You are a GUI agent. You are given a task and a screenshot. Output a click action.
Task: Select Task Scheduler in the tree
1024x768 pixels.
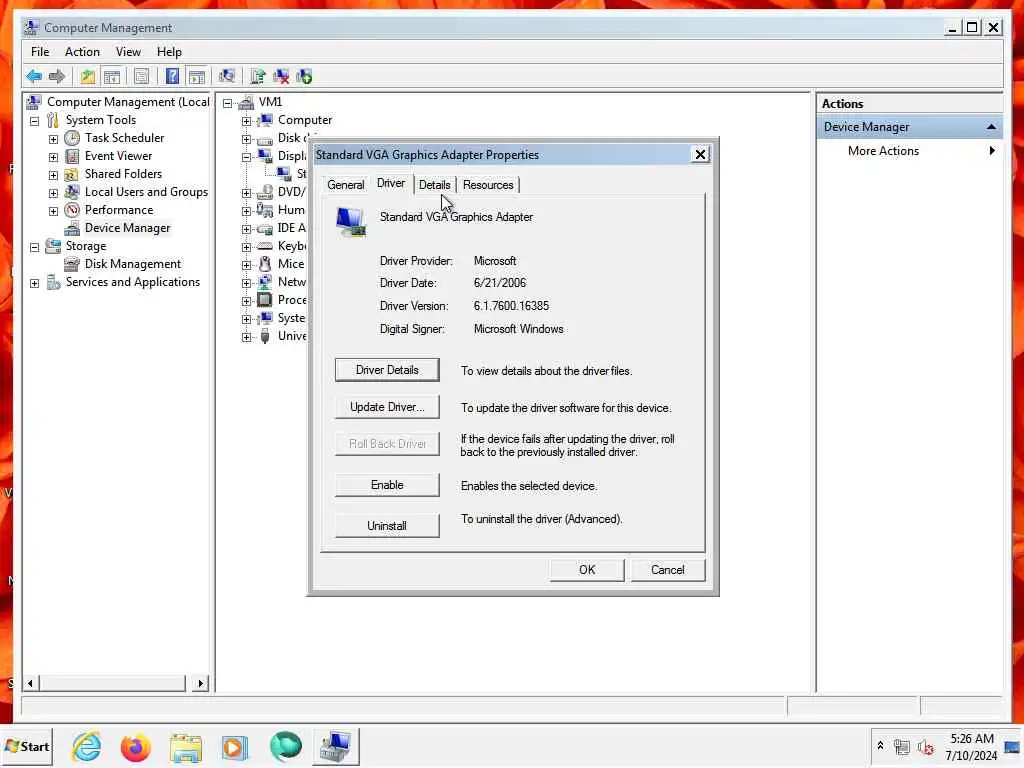click(124, 138)
